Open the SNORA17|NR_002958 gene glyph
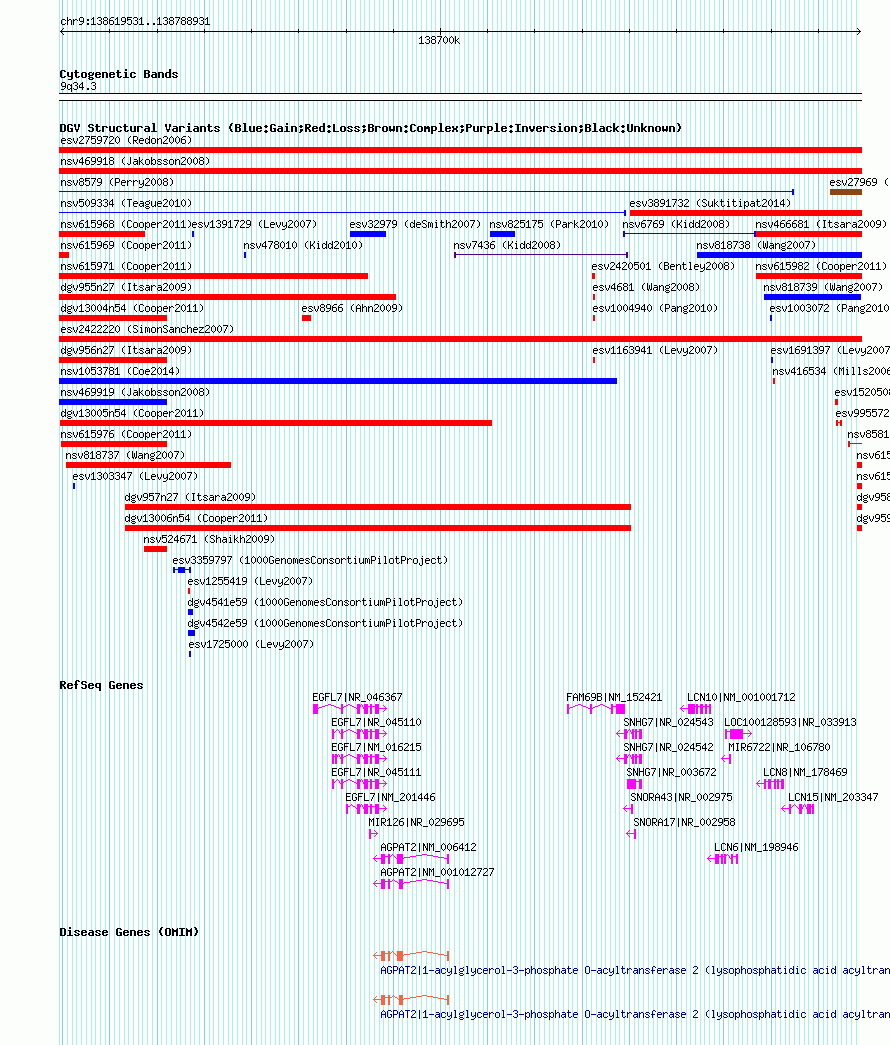 point(631,834)
